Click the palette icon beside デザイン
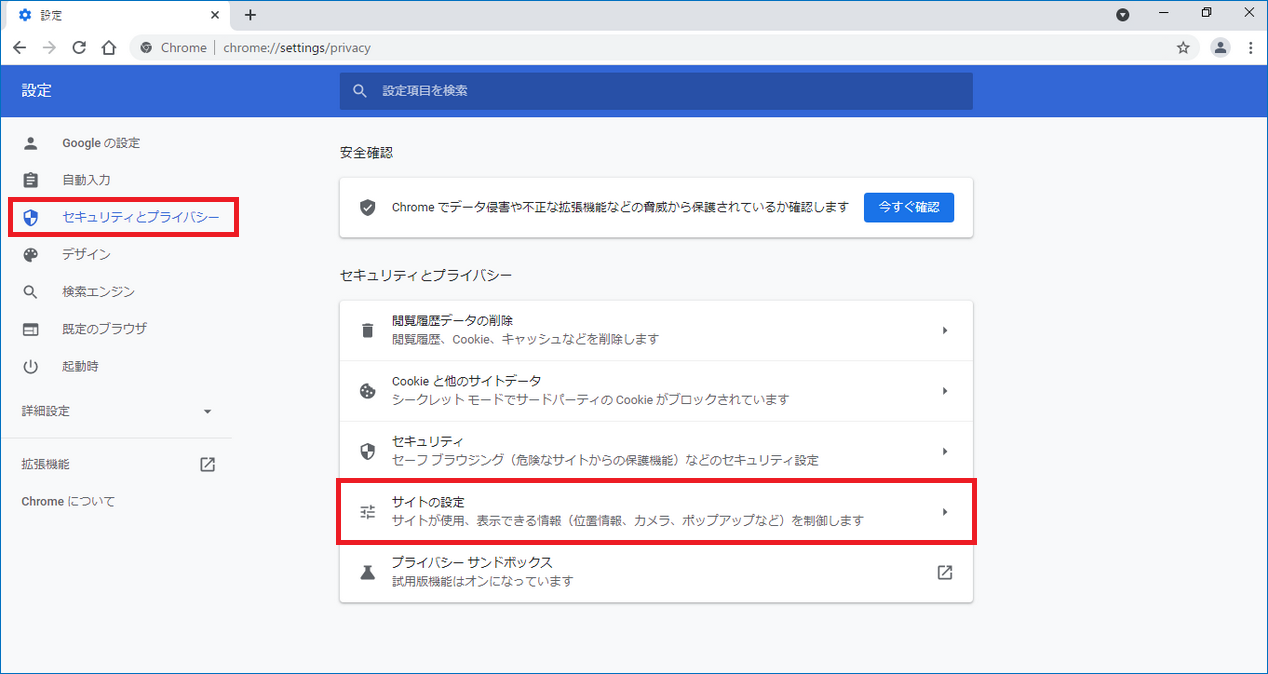Screen dimensions: 1268x674 [x=30, y=255]
